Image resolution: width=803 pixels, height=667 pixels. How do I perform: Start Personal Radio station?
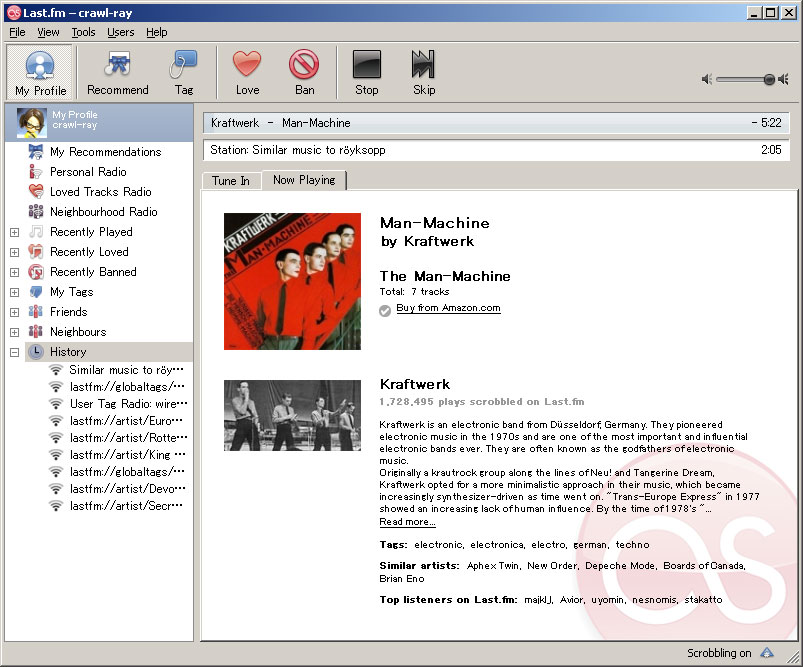(x=88, y=172)
